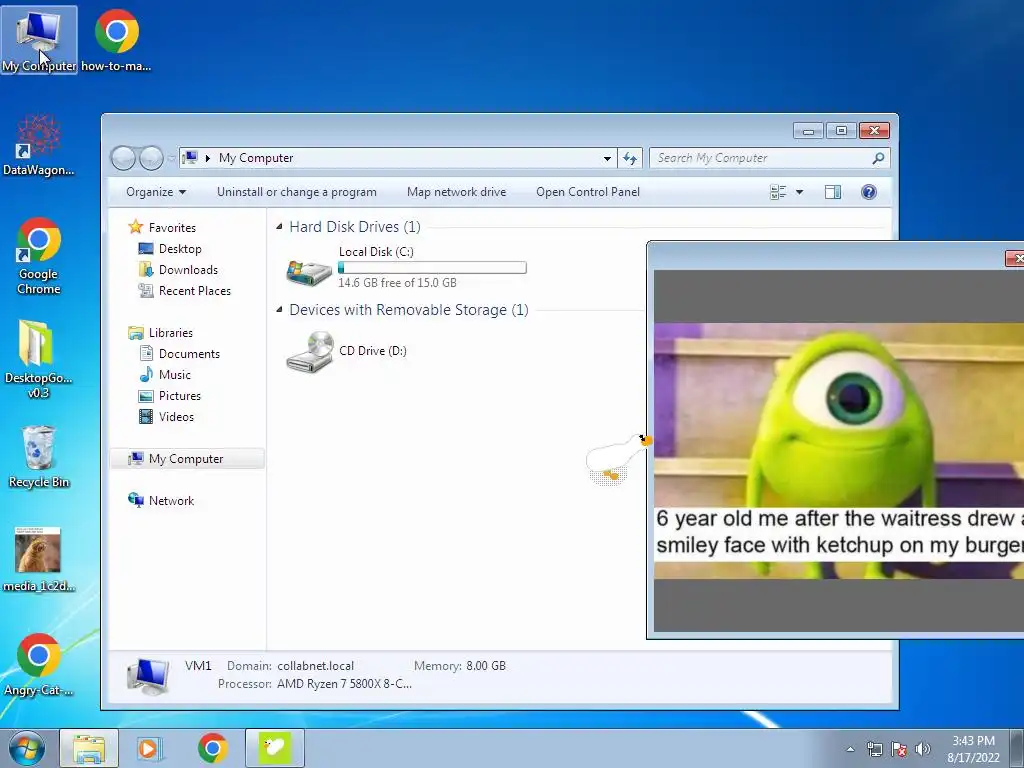Click the 'AMD Ryzen 7 5800X 8-C...' processor value

(344, 684)
